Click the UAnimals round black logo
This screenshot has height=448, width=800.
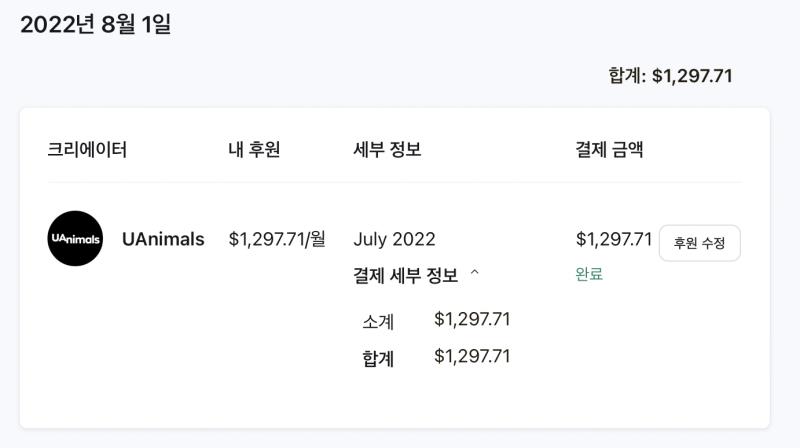coord(75,238)
